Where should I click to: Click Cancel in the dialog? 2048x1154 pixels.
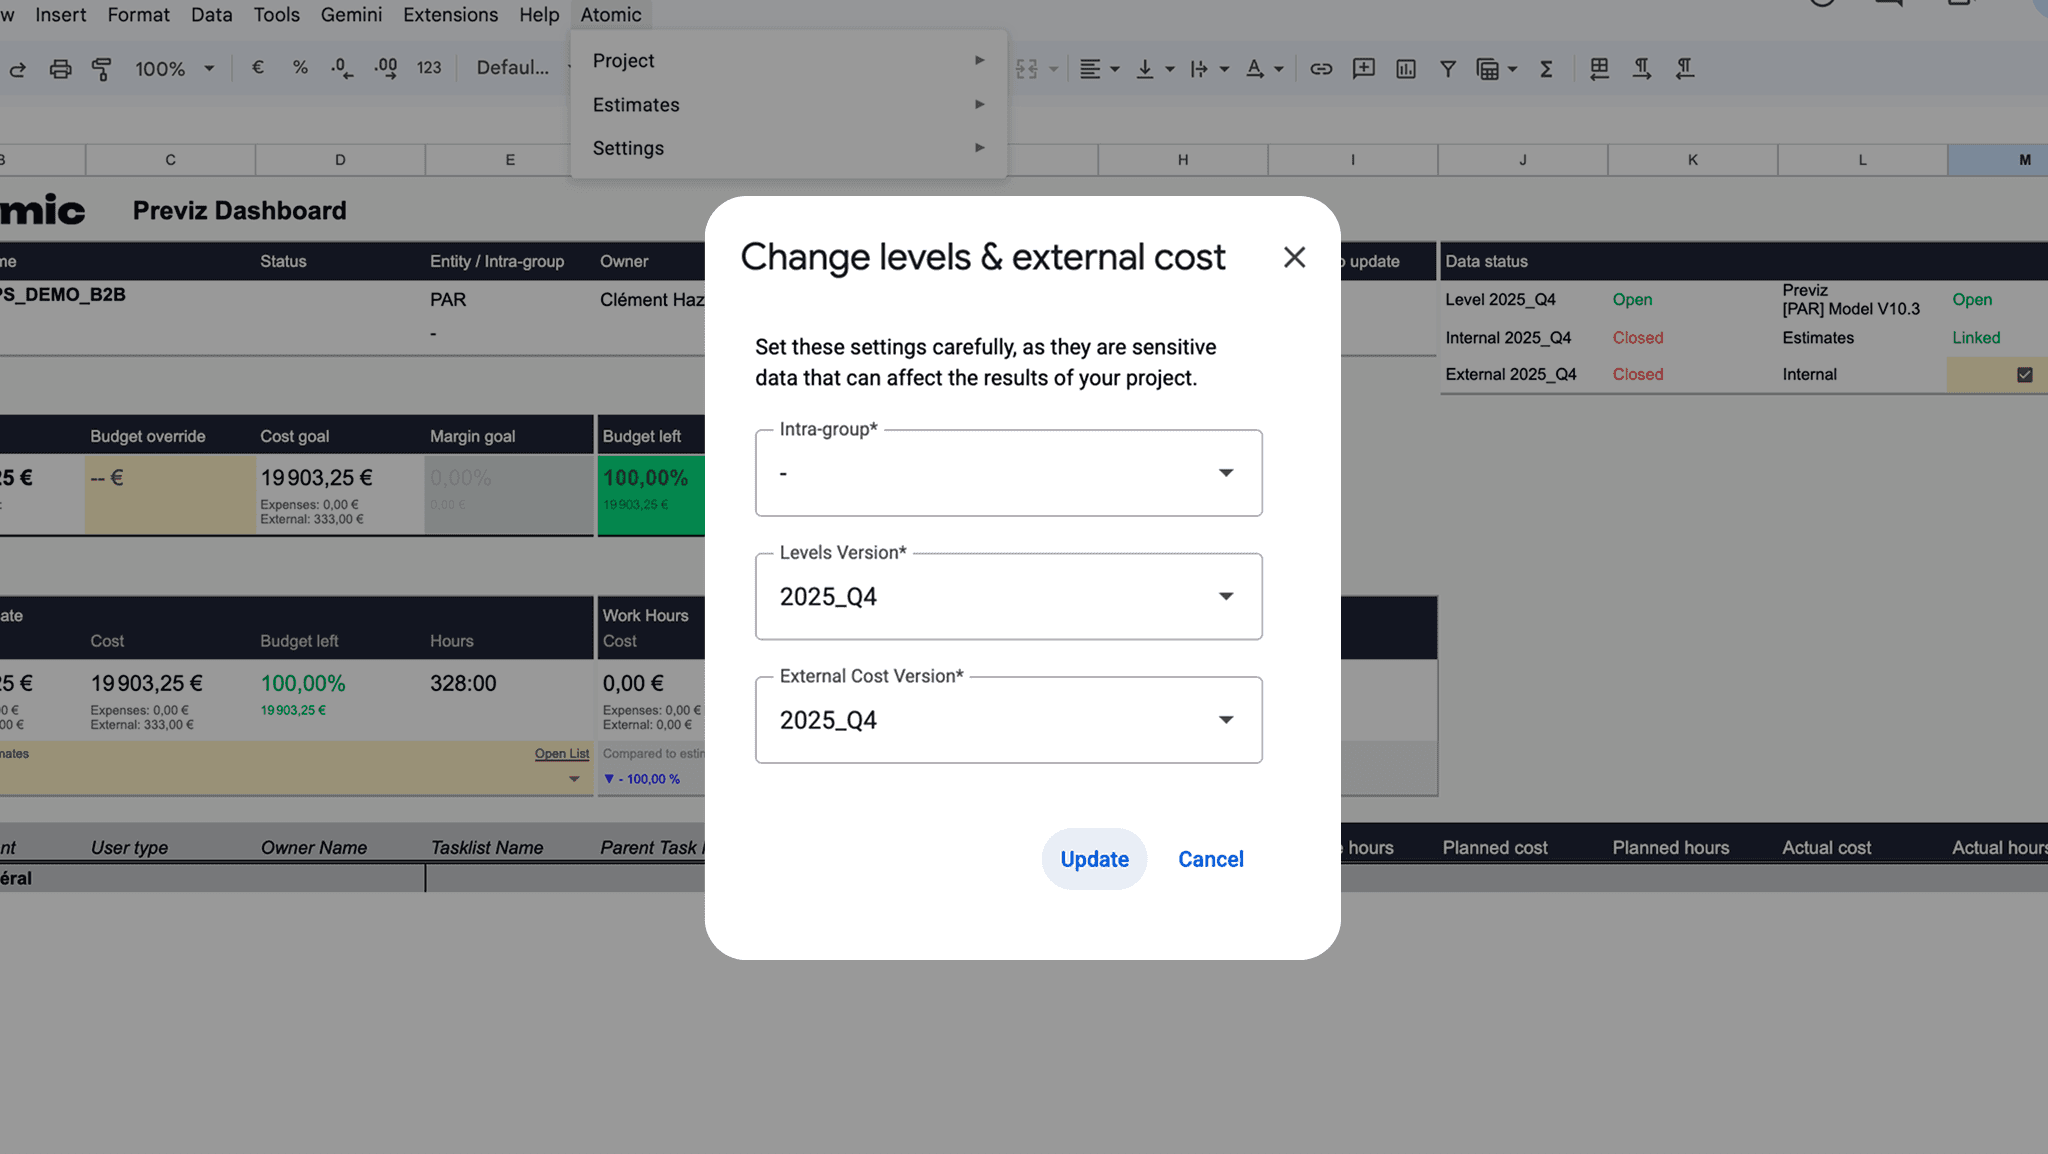click(x=1210, y=859)
